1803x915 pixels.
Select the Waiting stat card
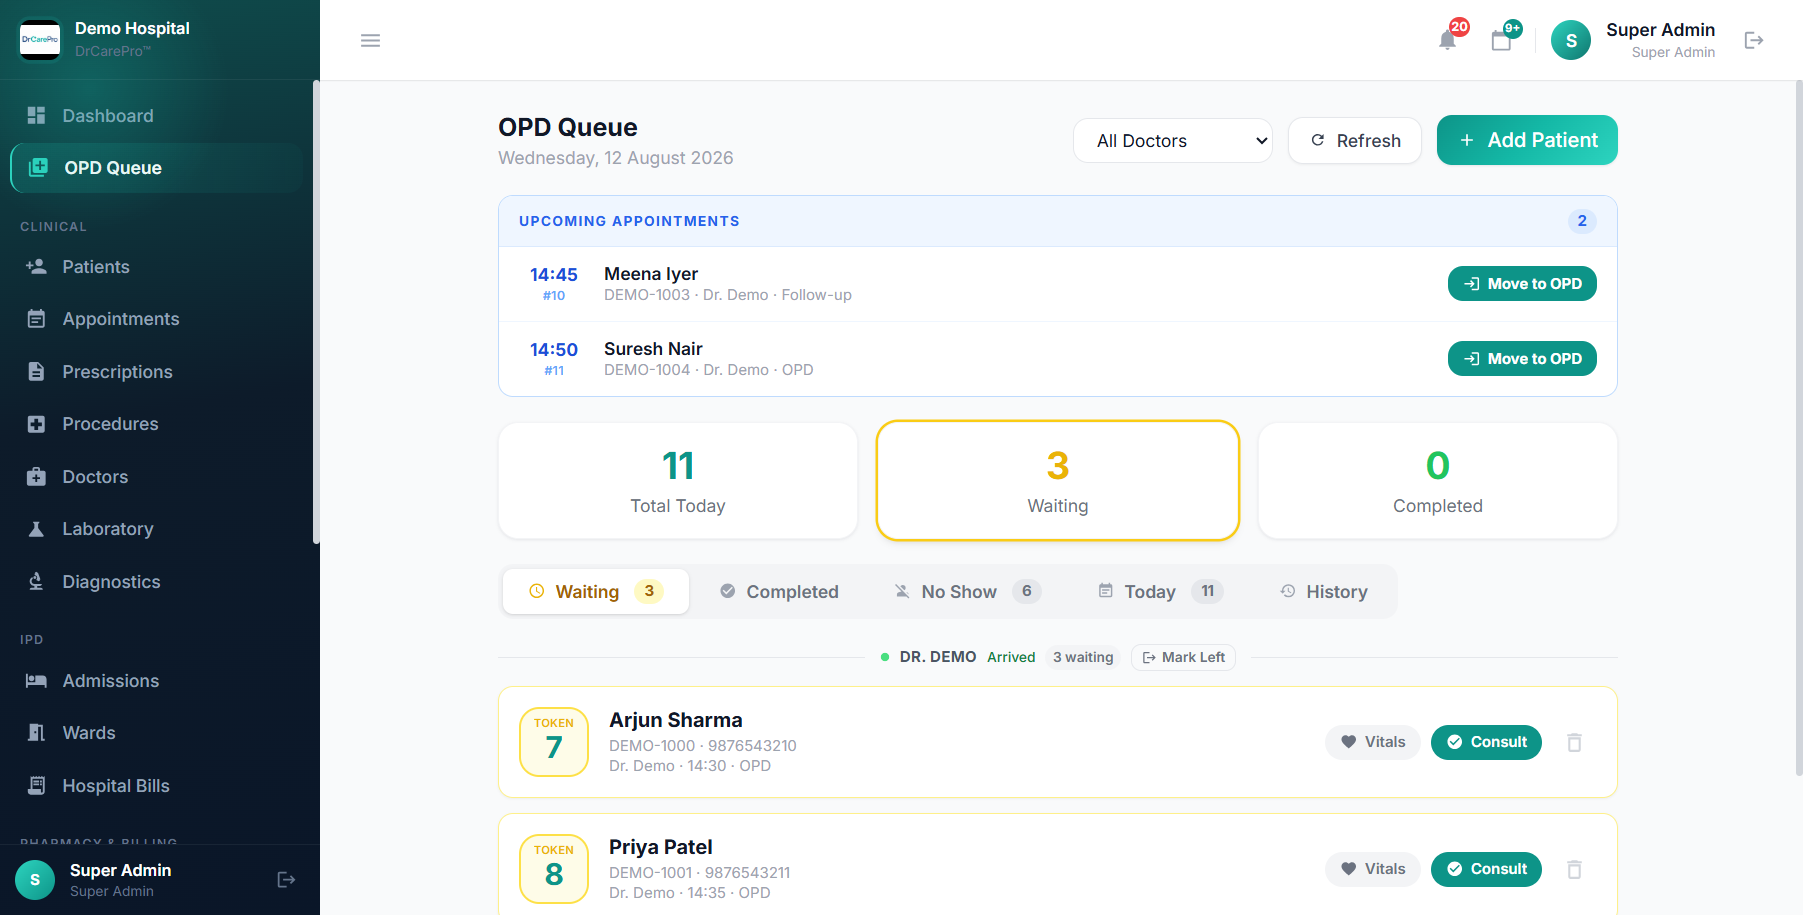[x=1058, y=481]
